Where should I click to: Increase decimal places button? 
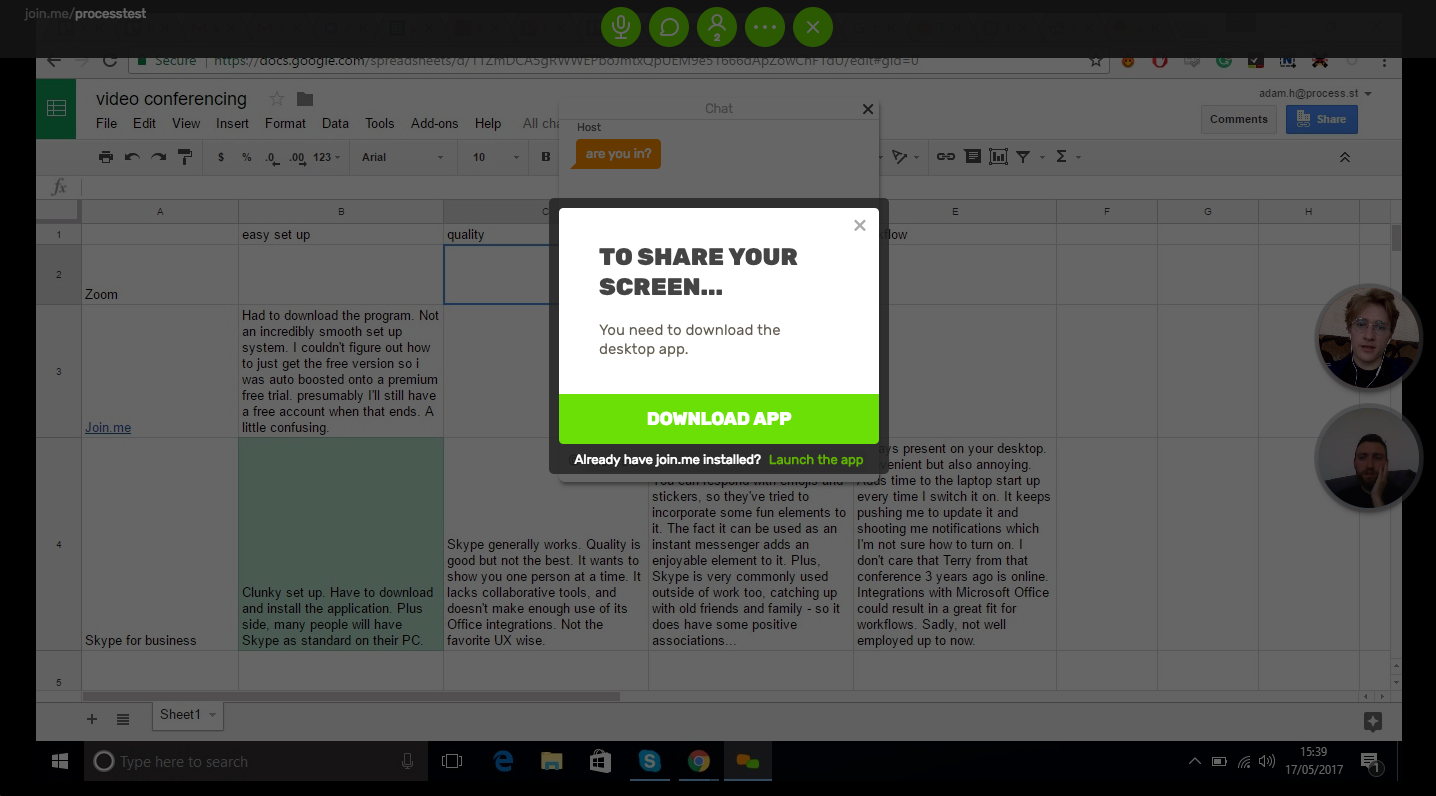pyautogui.click(x=297, y=157)
